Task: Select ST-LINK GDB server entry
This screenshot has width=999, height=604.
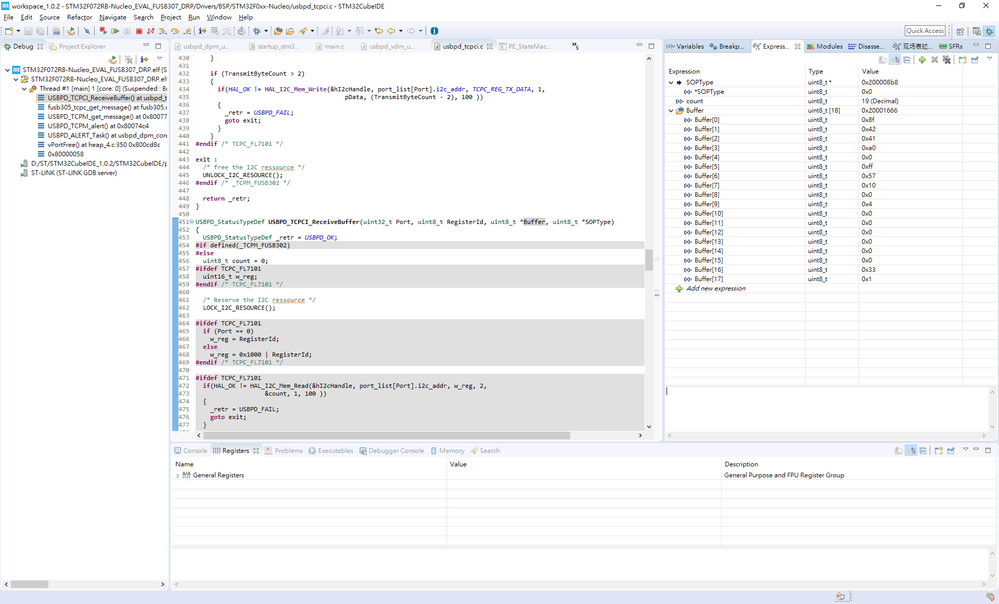Action: 69,173
